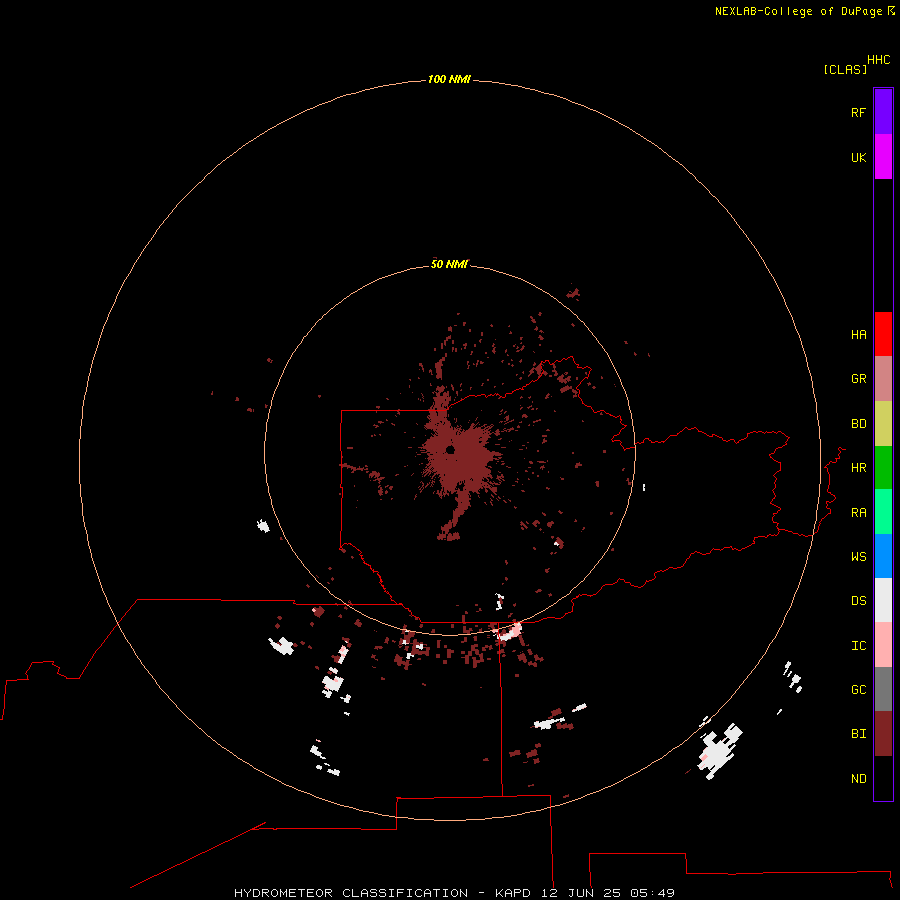Click the RF legend label
Image resolution: width=900 pixels, height=900 pixels.
[x=858, y=112]
